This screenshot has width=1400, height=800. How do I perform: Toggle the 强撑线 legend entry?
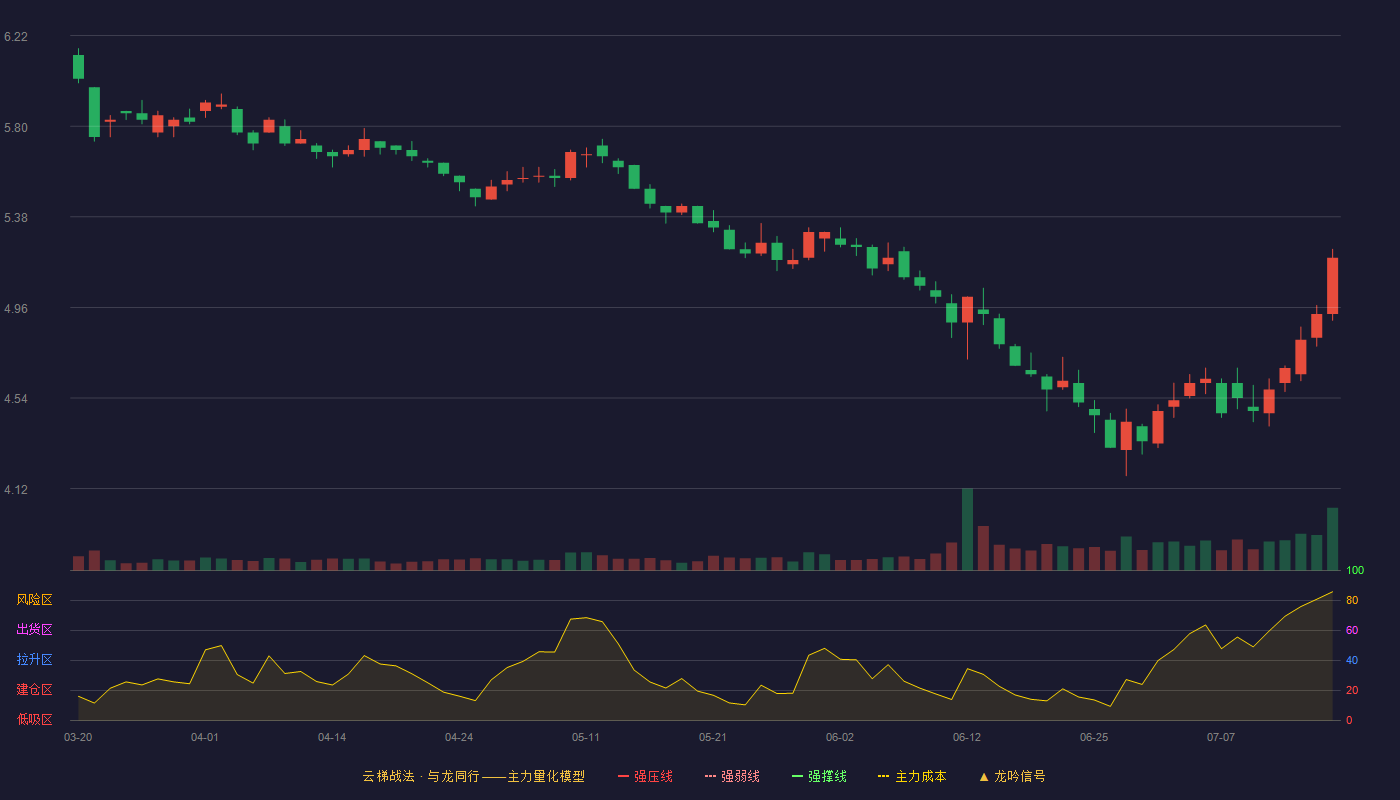819,776
